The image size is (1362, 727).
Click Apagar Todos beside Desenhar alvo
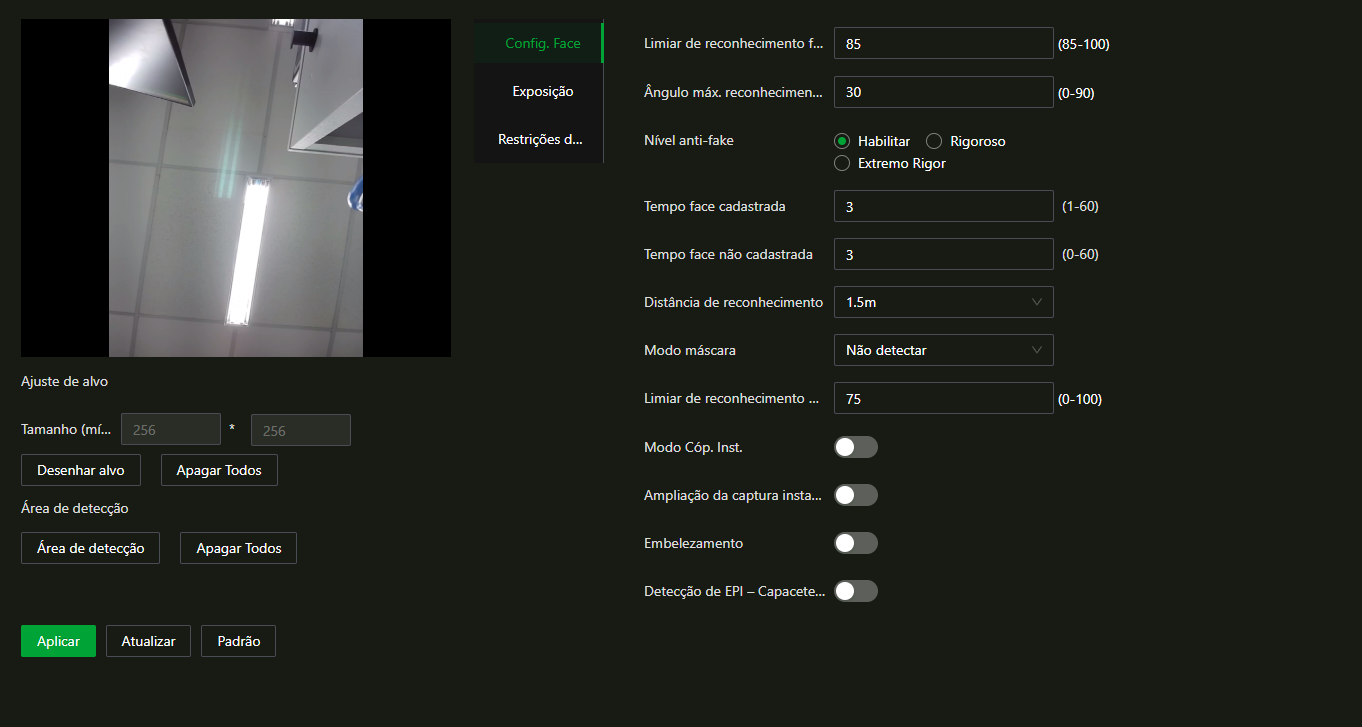click(x=219, y=470)
